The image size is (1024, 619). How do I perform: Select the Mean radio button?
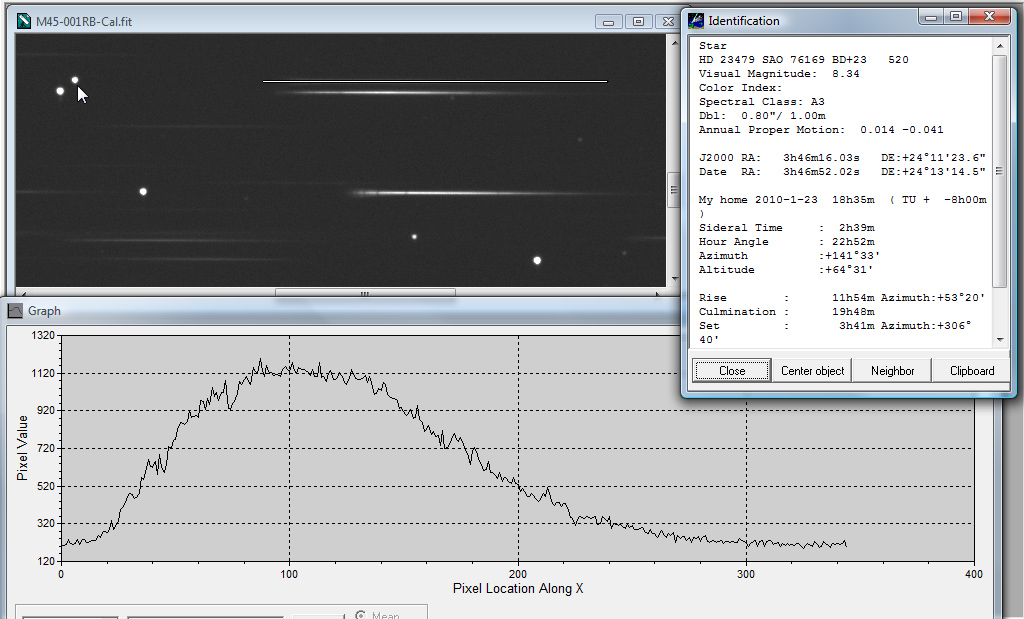[361, 614]
